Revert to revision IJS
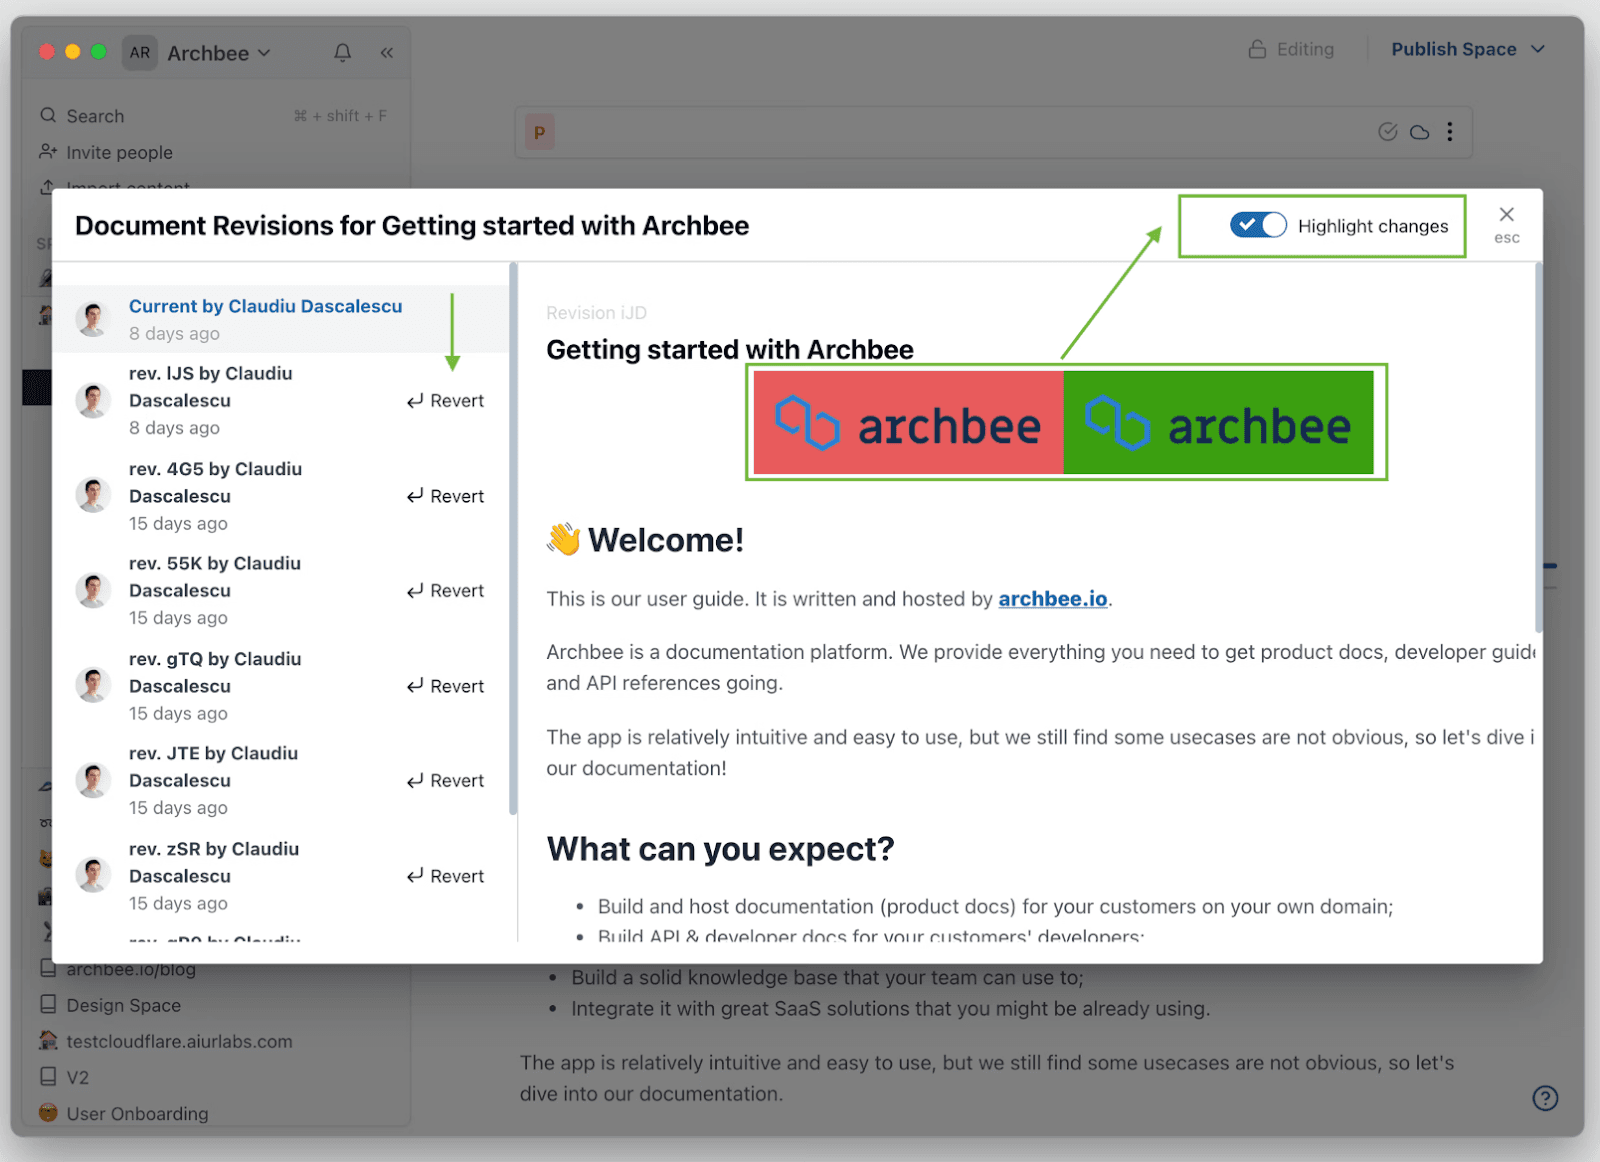This screenshot has height=1162, width=1600. click(x=446, y=401)
